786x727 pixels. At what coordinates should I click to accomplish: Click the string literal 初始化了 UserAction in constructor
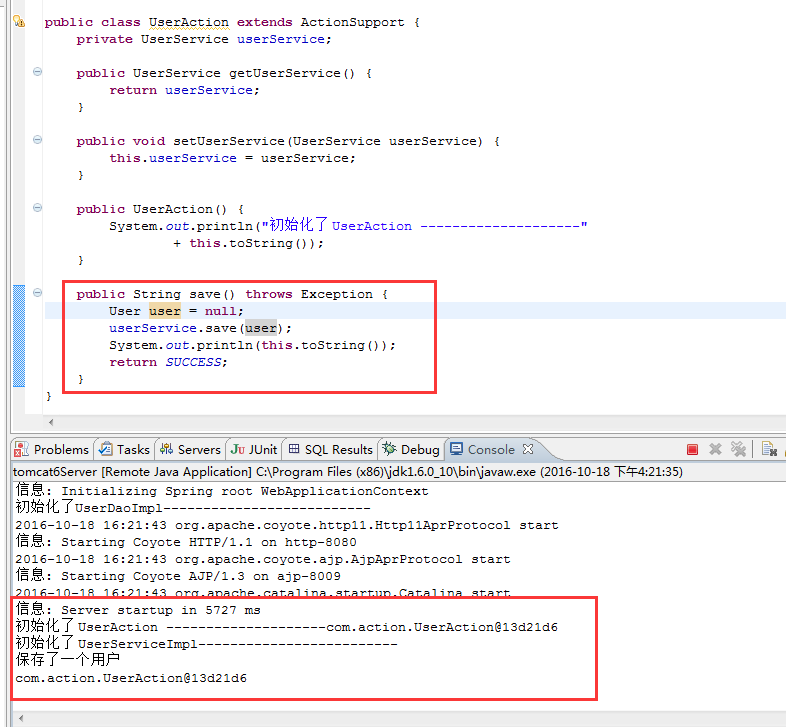(x=424, y=226)
